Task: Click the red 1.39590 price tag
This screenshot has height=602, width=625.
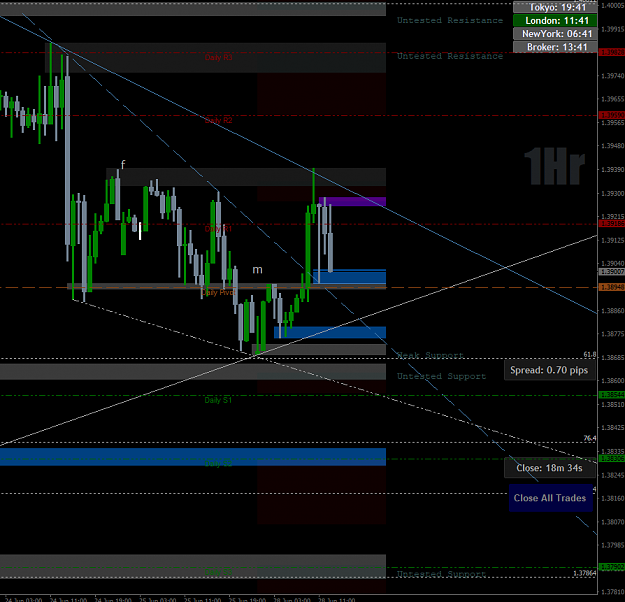Action: pos(612,115)
